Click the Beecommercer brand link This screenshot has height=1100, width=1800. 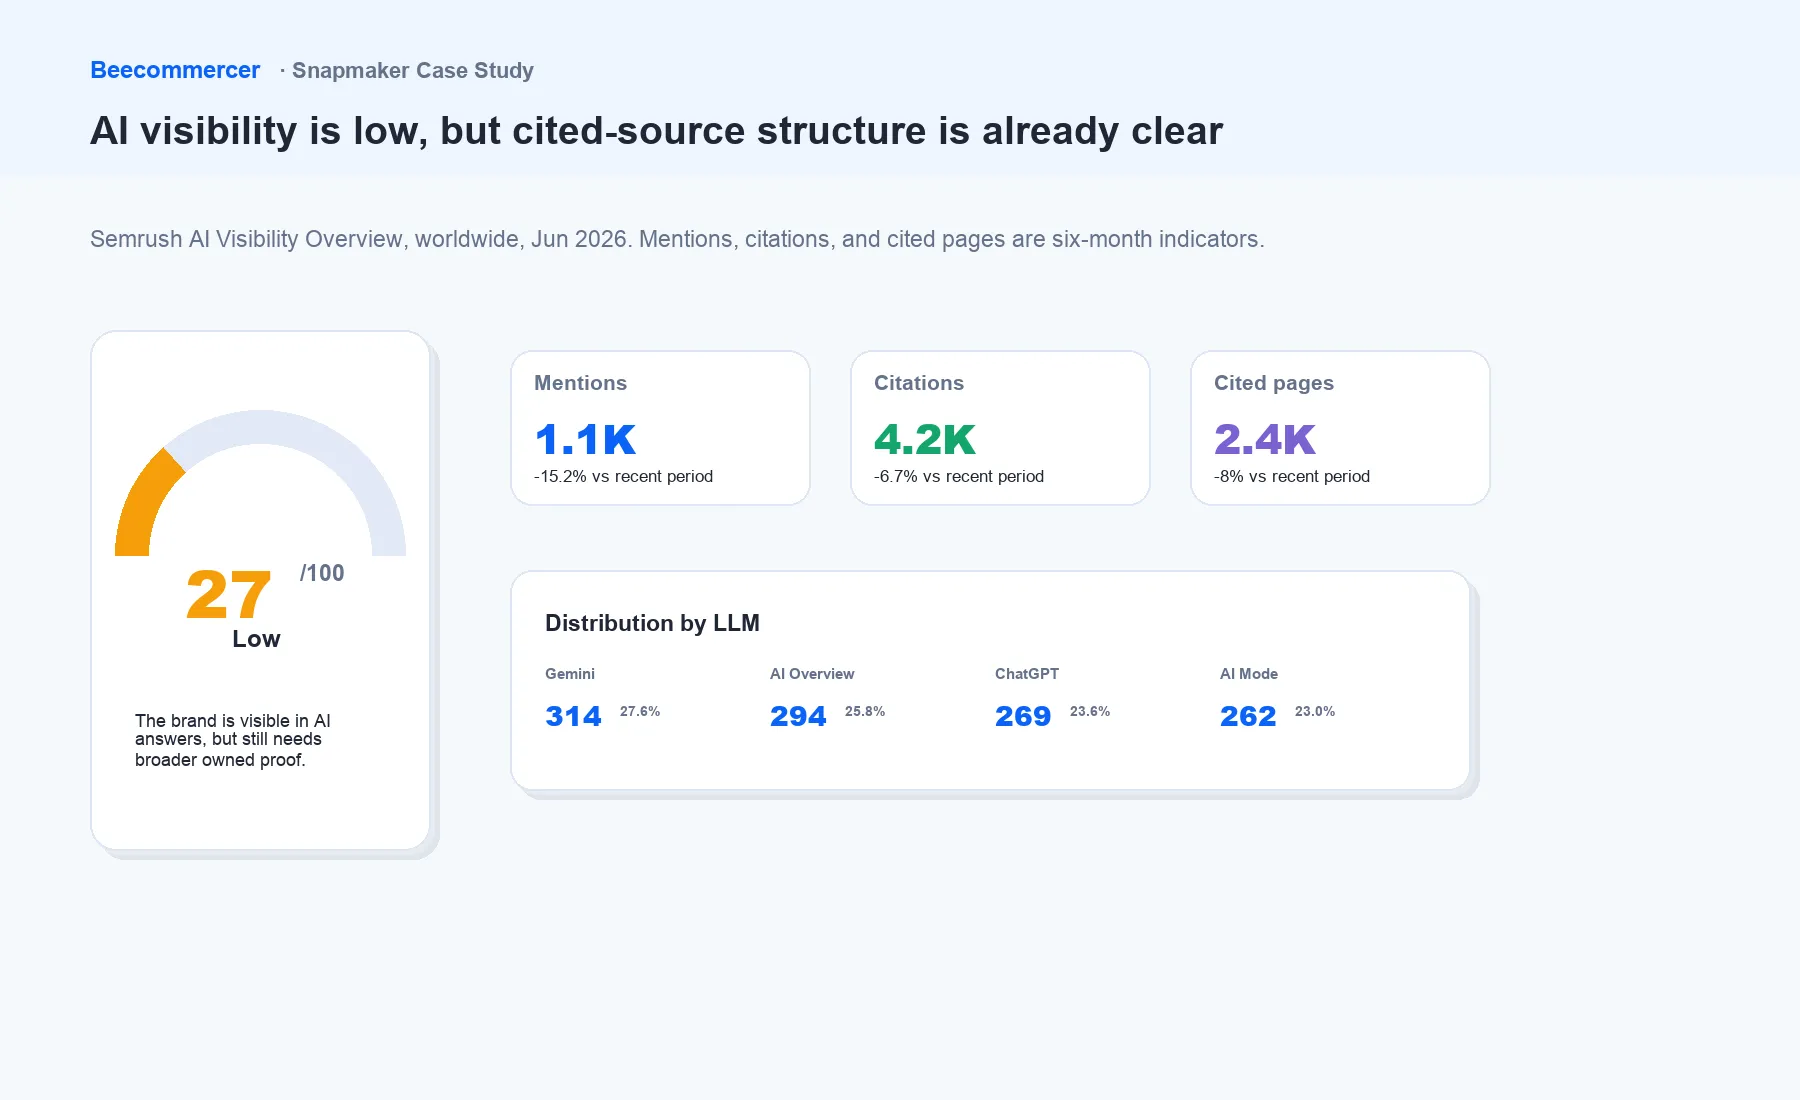pos(175,70)
